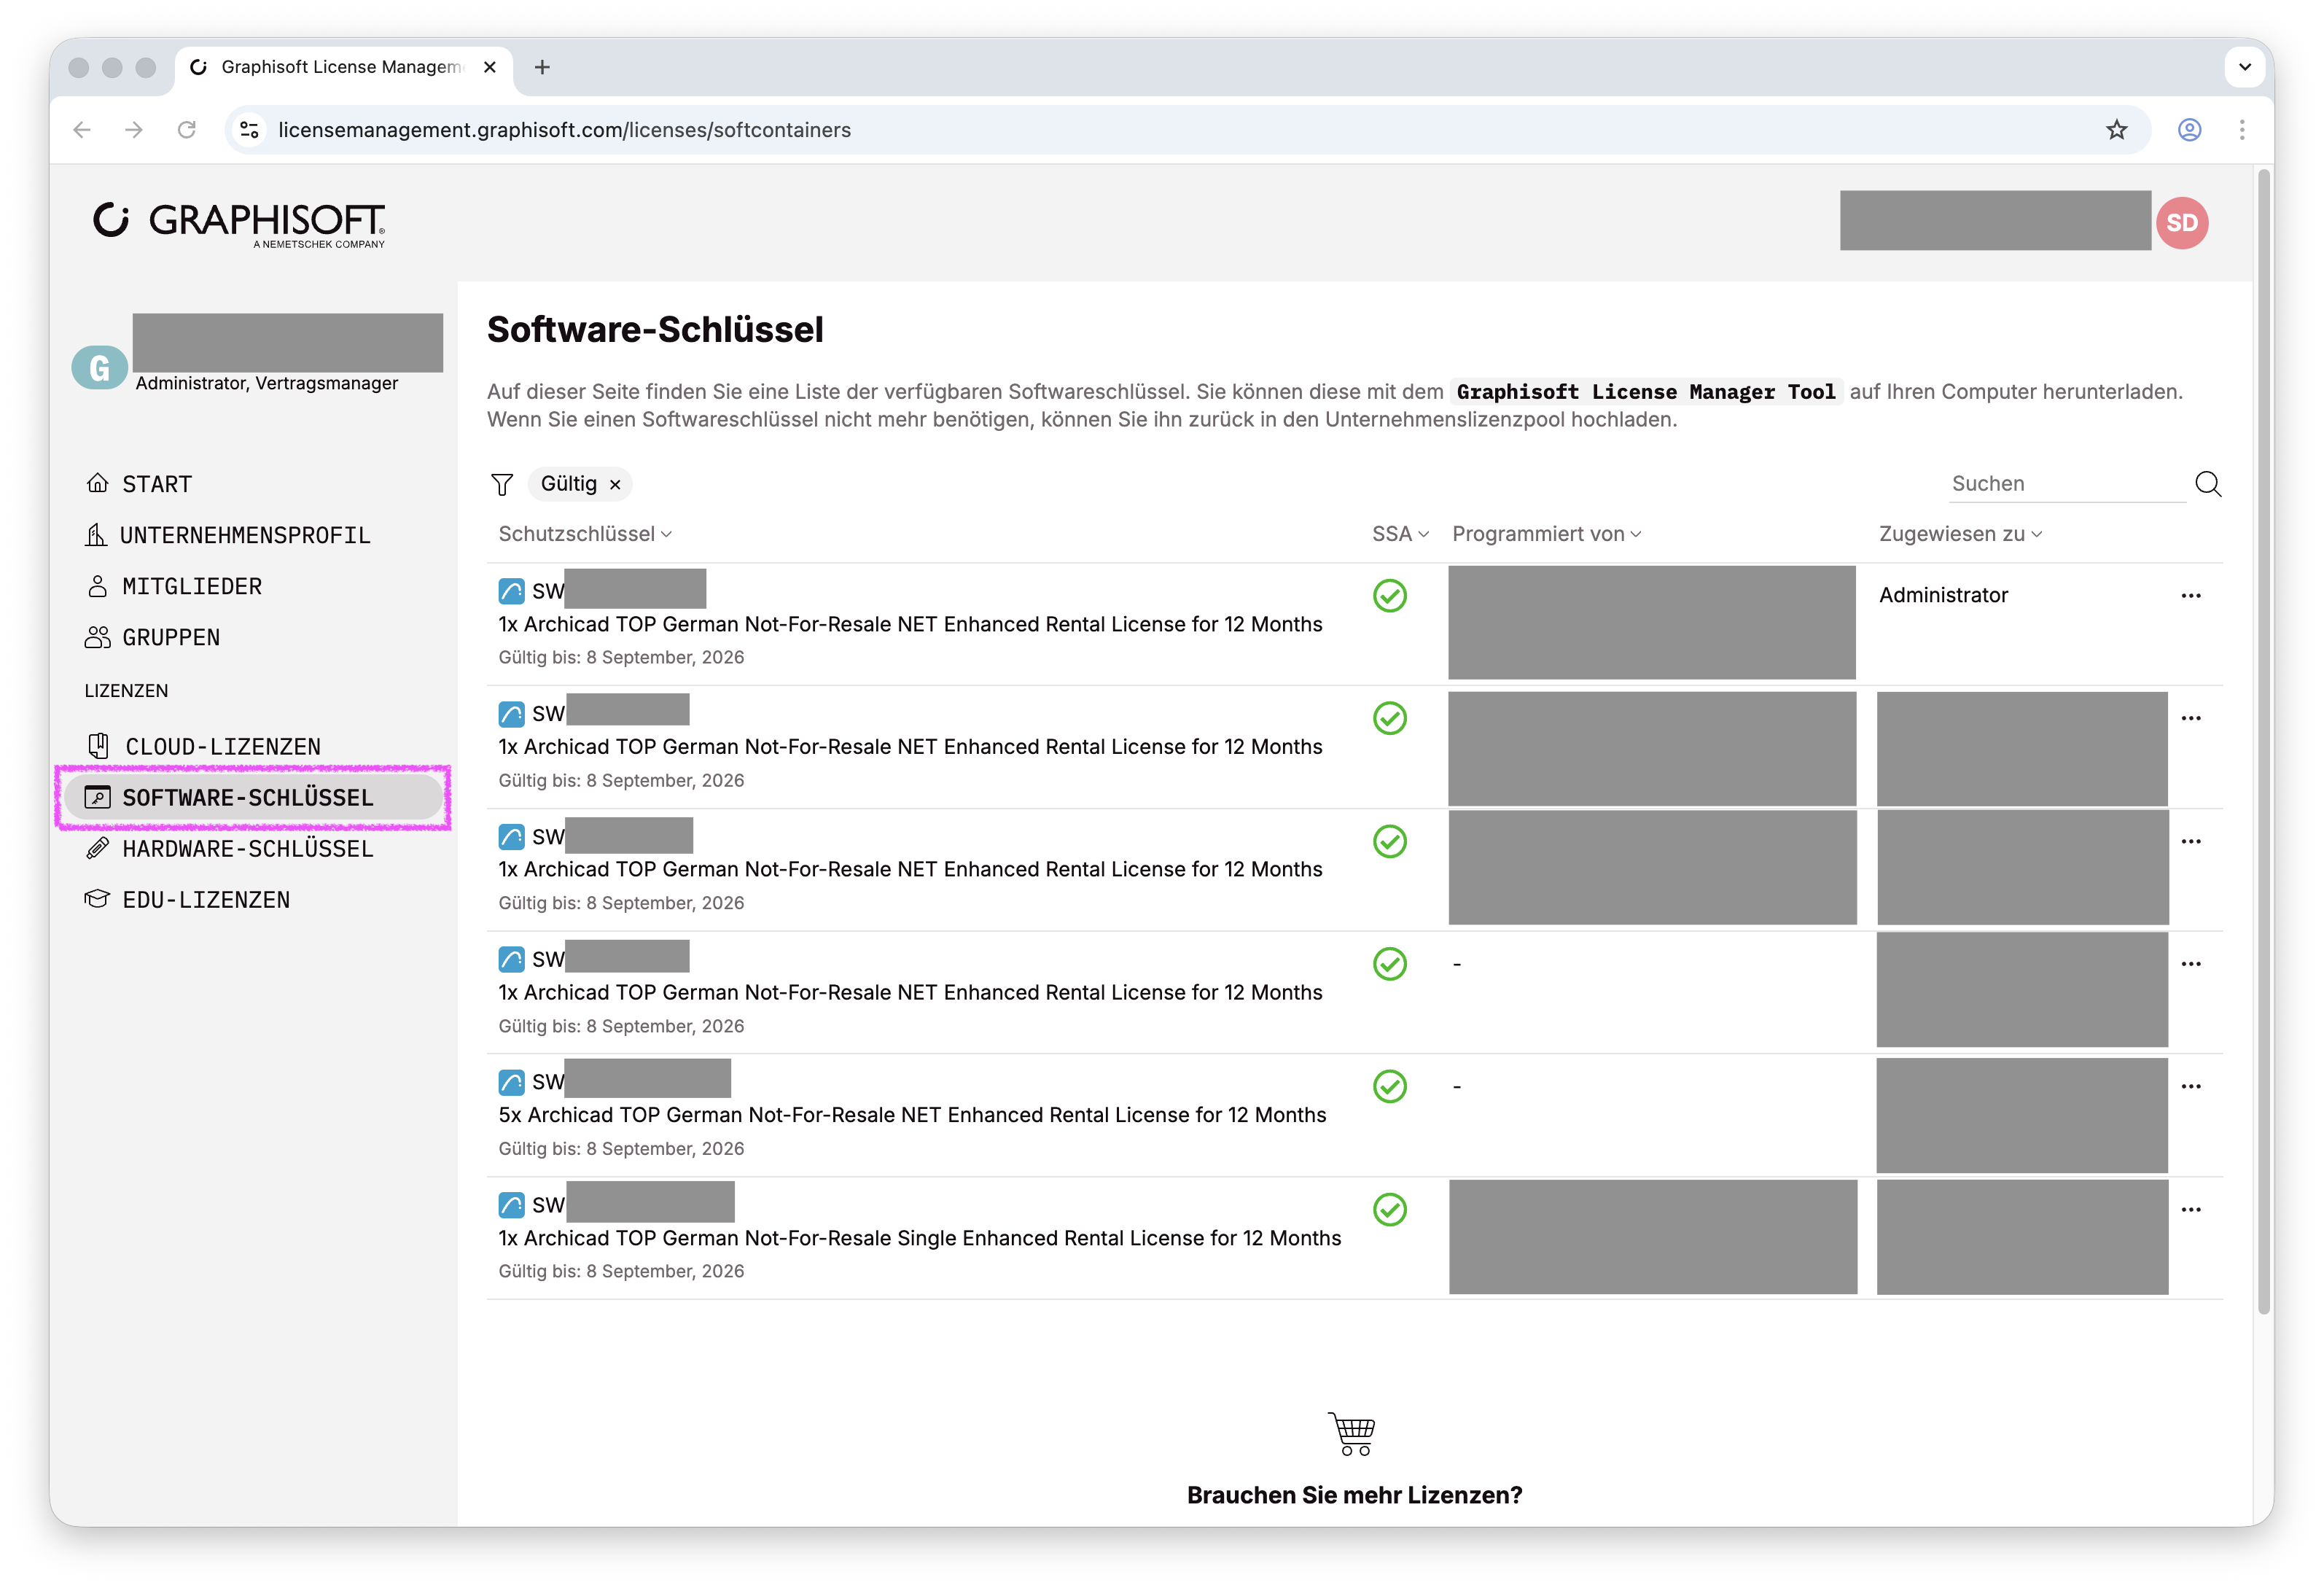Click the SSA checkmark of the Single Enhanced row
2324x1588 pixels.
coord(1389,1209)
